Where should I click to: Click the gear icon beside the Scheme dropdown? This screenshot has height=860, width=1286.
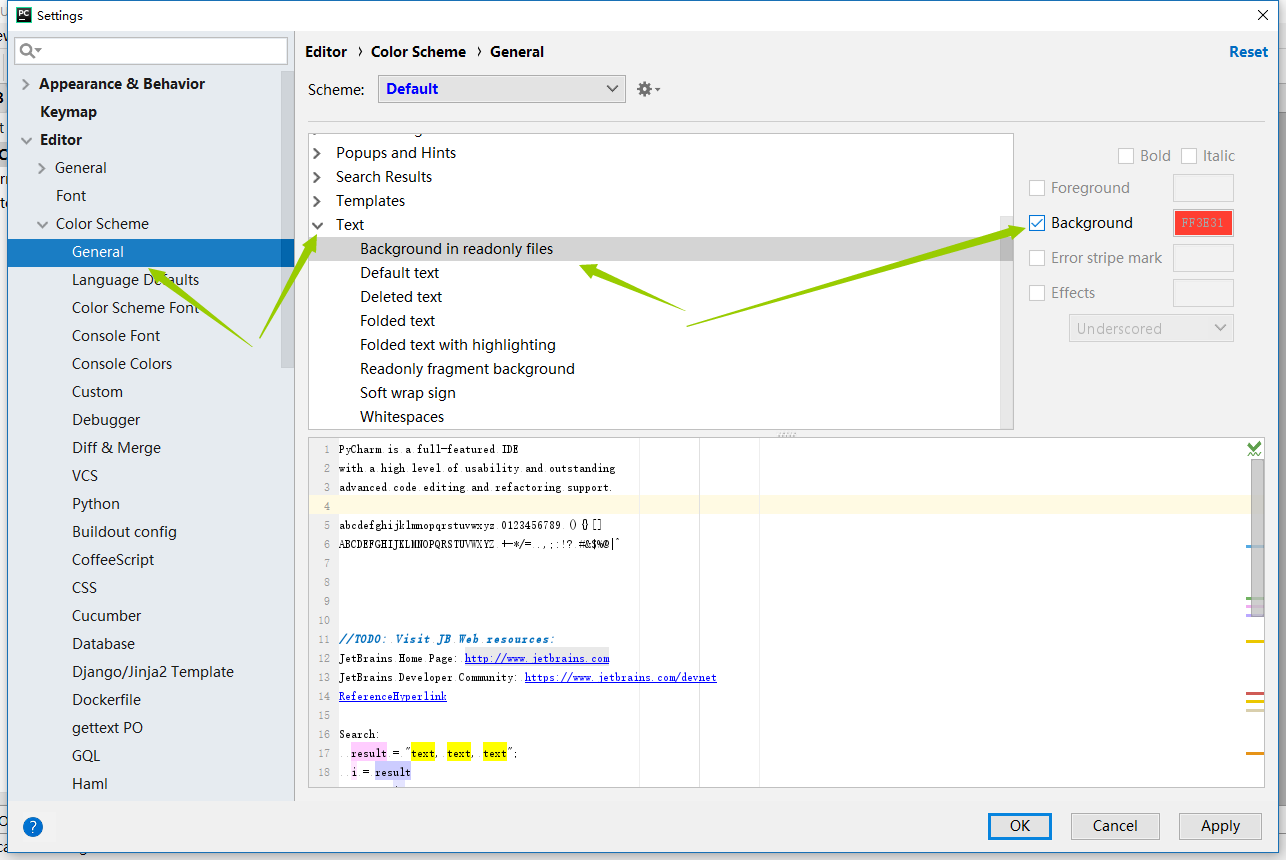[x=648, y=89]
